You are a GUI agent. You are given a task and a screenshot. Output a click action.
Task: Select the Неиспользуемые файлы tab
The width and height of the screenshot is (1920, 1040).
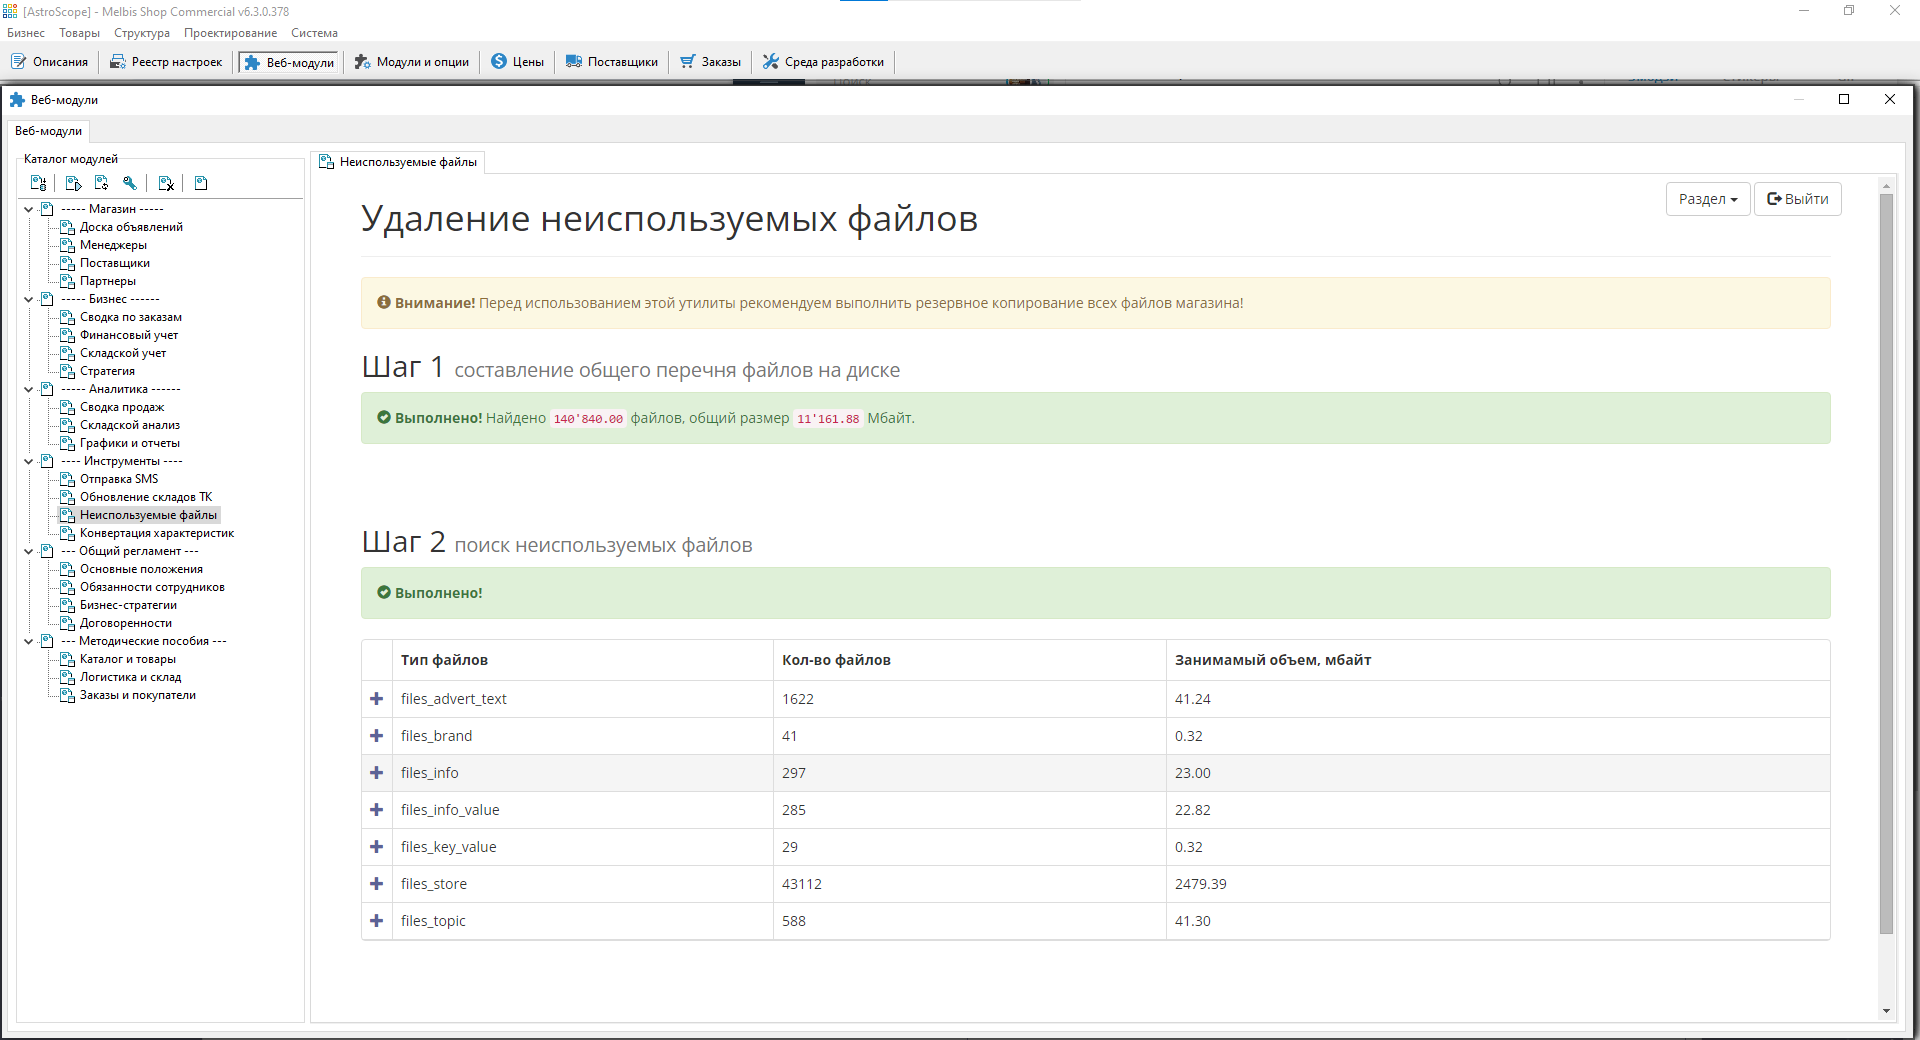tap(398, 162)
